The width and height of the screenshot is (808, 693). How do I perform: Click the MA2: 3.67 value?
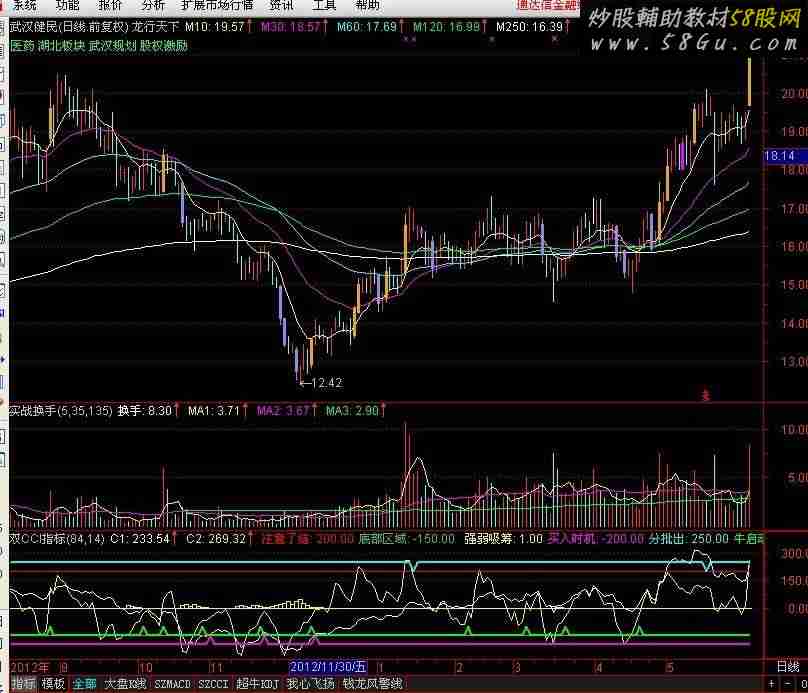point(283,411)
